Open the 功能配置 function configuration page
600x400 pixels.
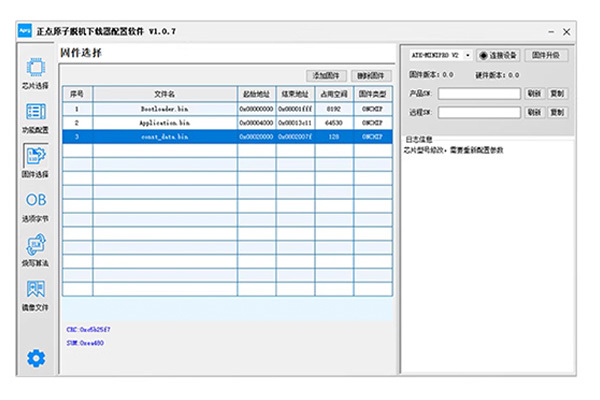click(35, 117)
